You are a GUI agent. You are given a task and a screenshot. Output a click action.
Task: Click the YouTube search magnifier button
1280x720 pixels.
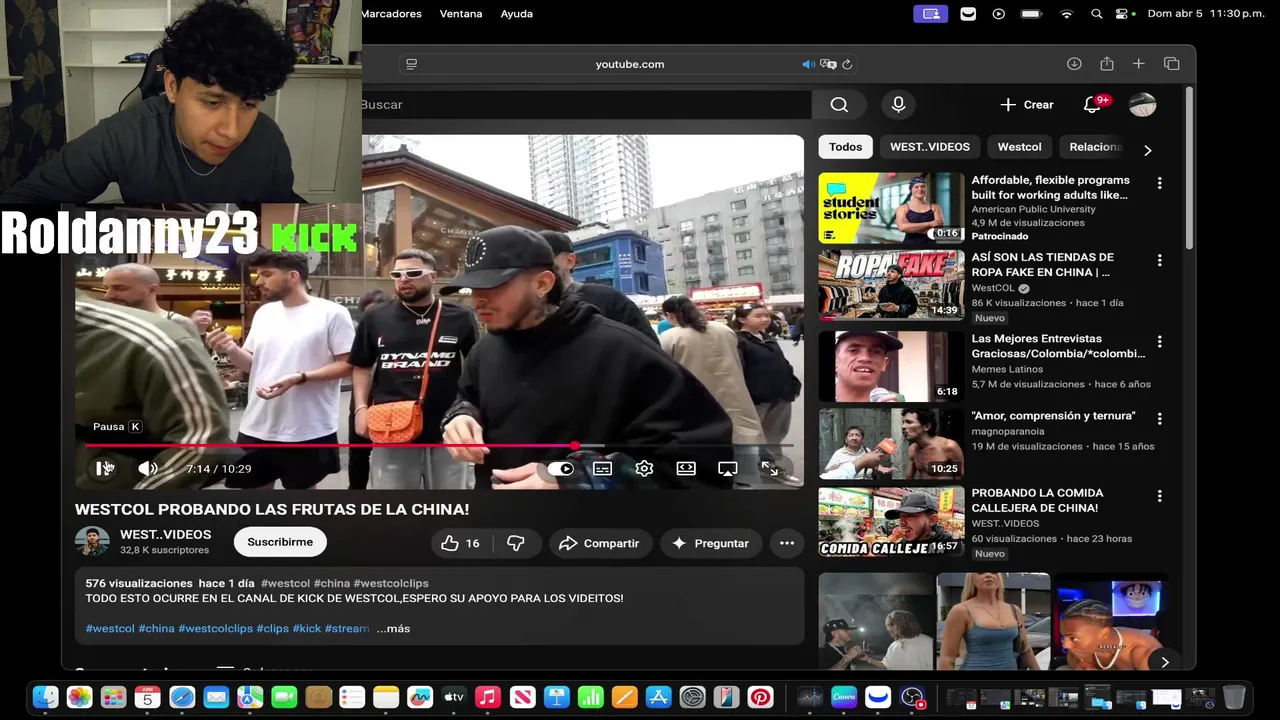(x=839, y=104)
